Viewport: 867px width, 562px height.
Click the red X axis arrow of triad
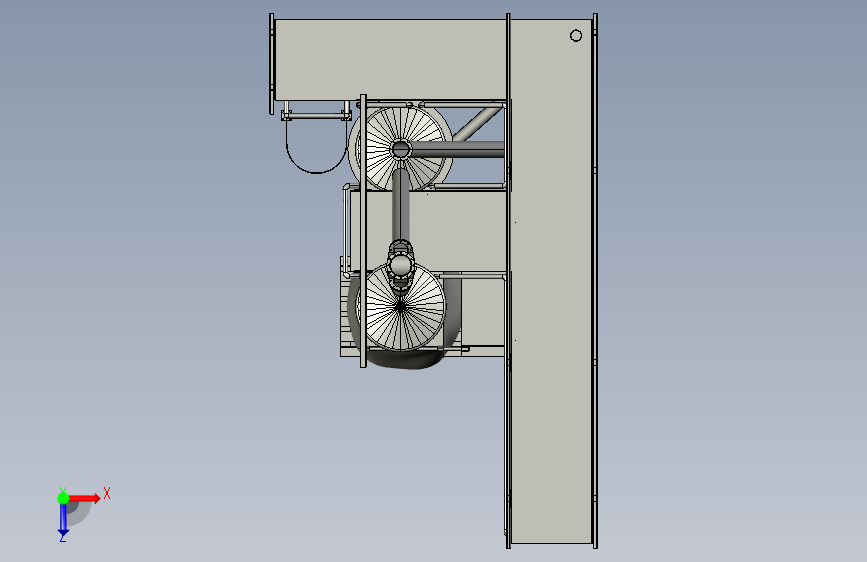click(x=84, y=498)
